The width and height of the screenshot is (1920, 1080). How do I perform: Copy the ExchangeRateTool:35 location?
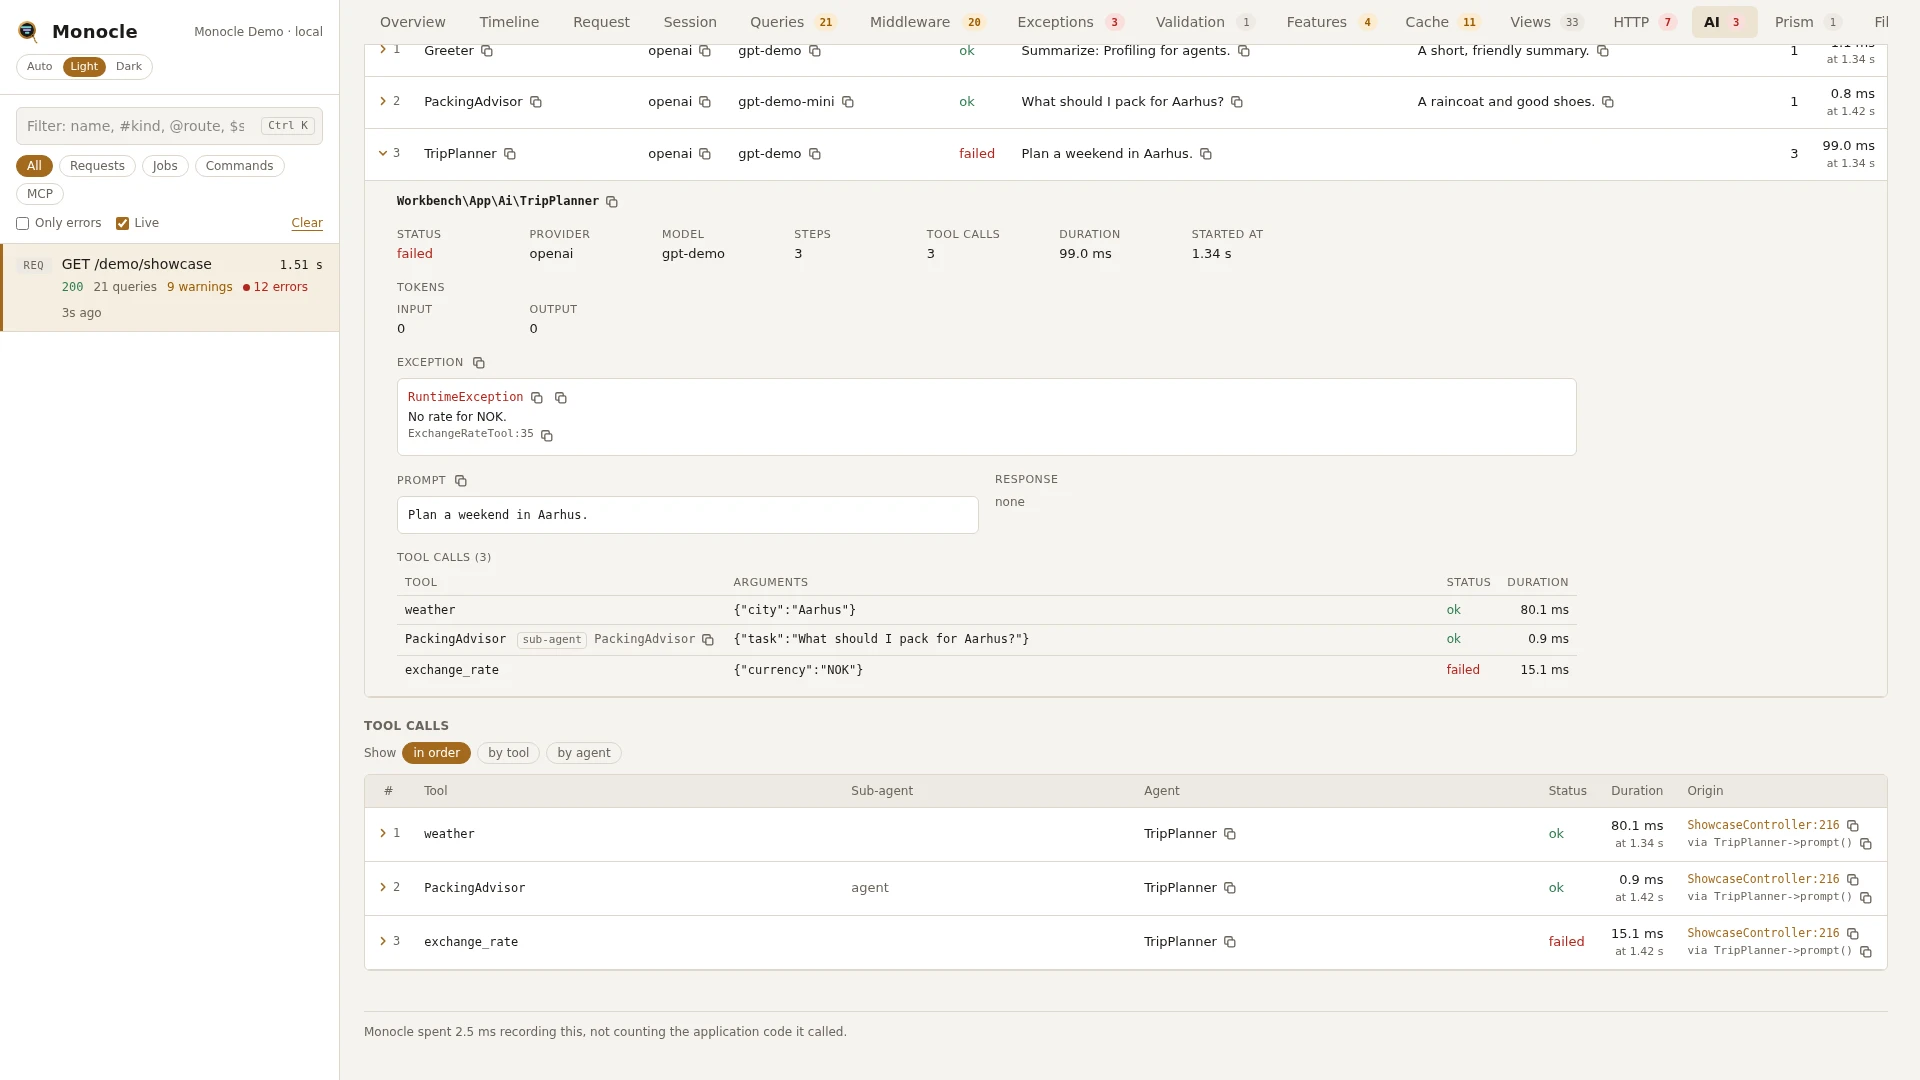point(546,435)
